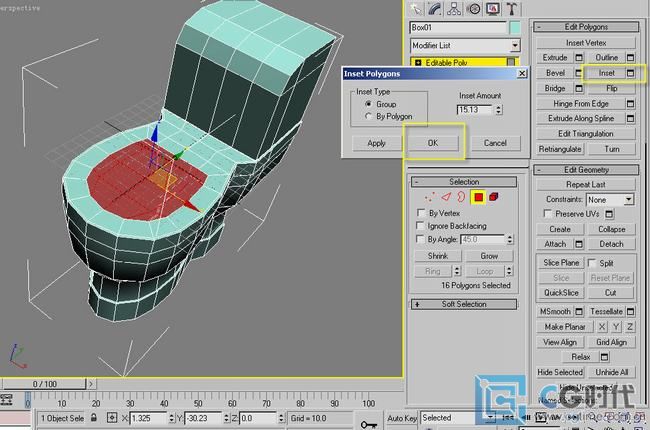Image resolution: width=650 pixels, height=430 pixels.
Task: Select Border sub-object level icon
Action: pyautogui.click(x=461, y=197)
